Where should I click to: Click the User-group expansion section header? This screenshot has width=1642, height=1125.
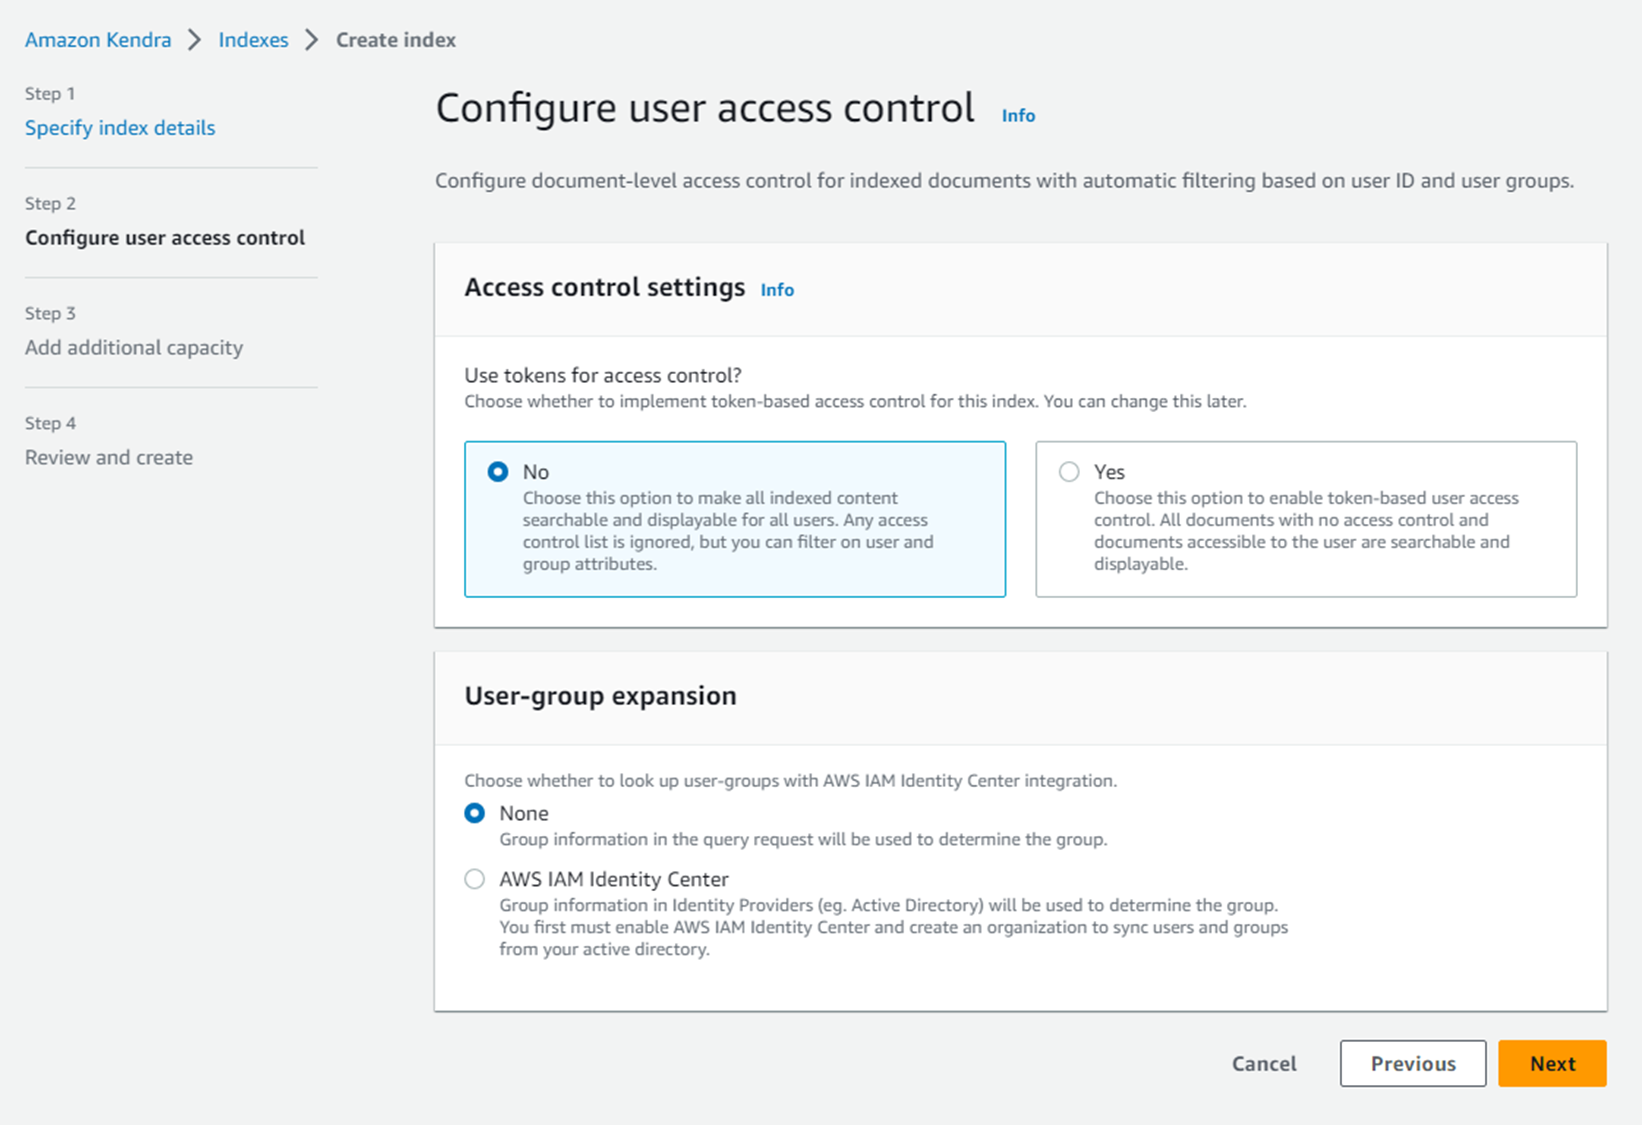(600, 696)
